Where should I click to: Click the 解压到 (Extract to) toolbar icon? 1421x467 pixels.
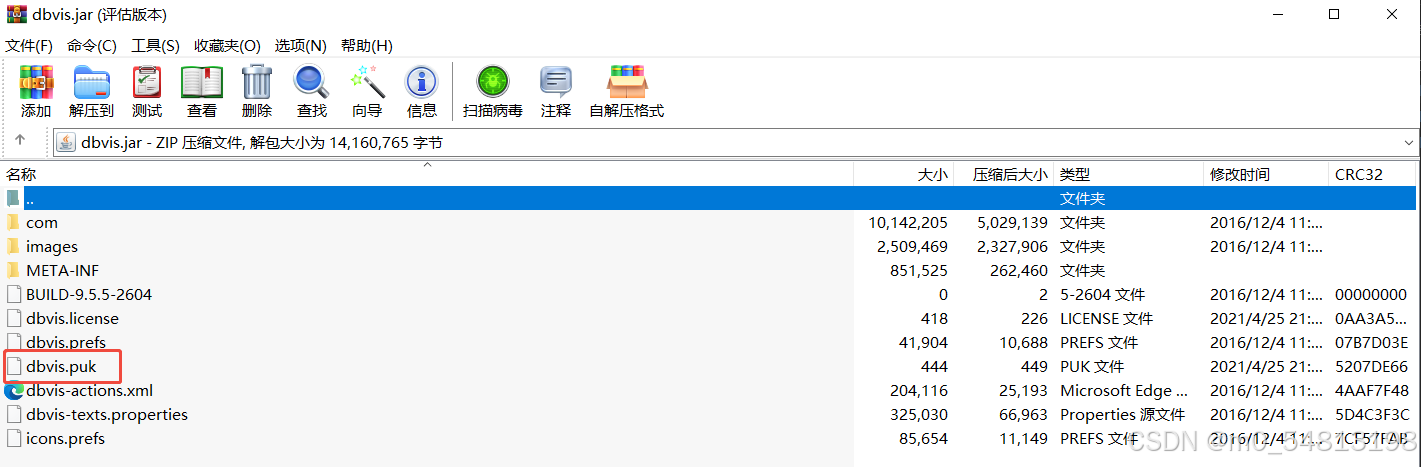(x=91, y=82)
